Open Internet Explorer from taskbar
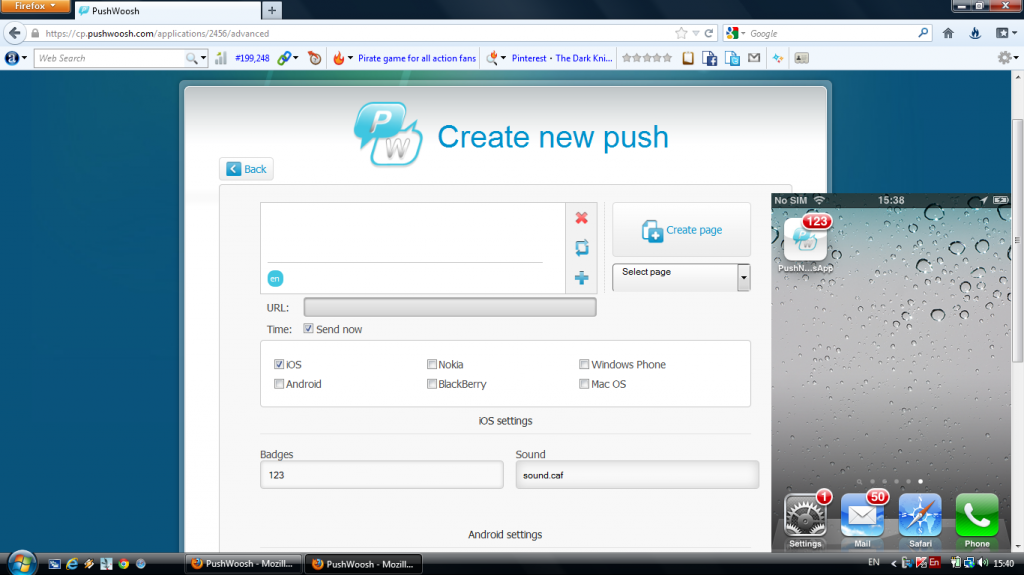 (72, 563)
